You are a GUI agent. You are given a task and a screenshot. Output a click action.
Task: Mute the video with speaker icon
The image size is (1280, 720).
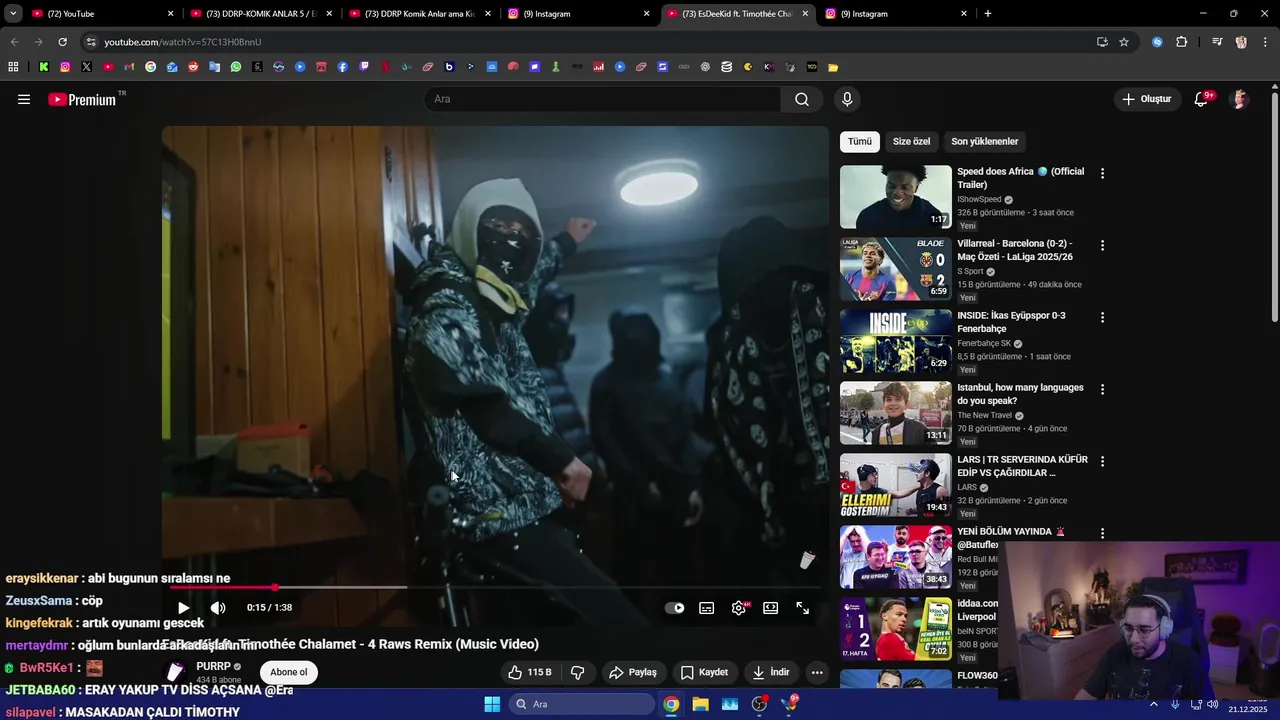[x=218, y=607]
